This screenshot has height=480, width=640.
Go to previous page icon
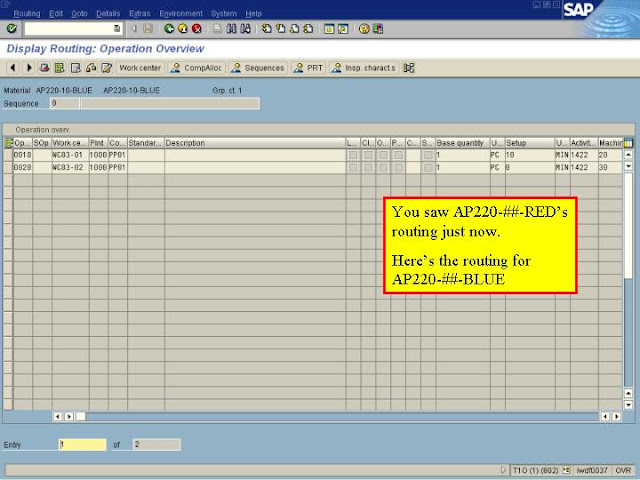point(280,29)
